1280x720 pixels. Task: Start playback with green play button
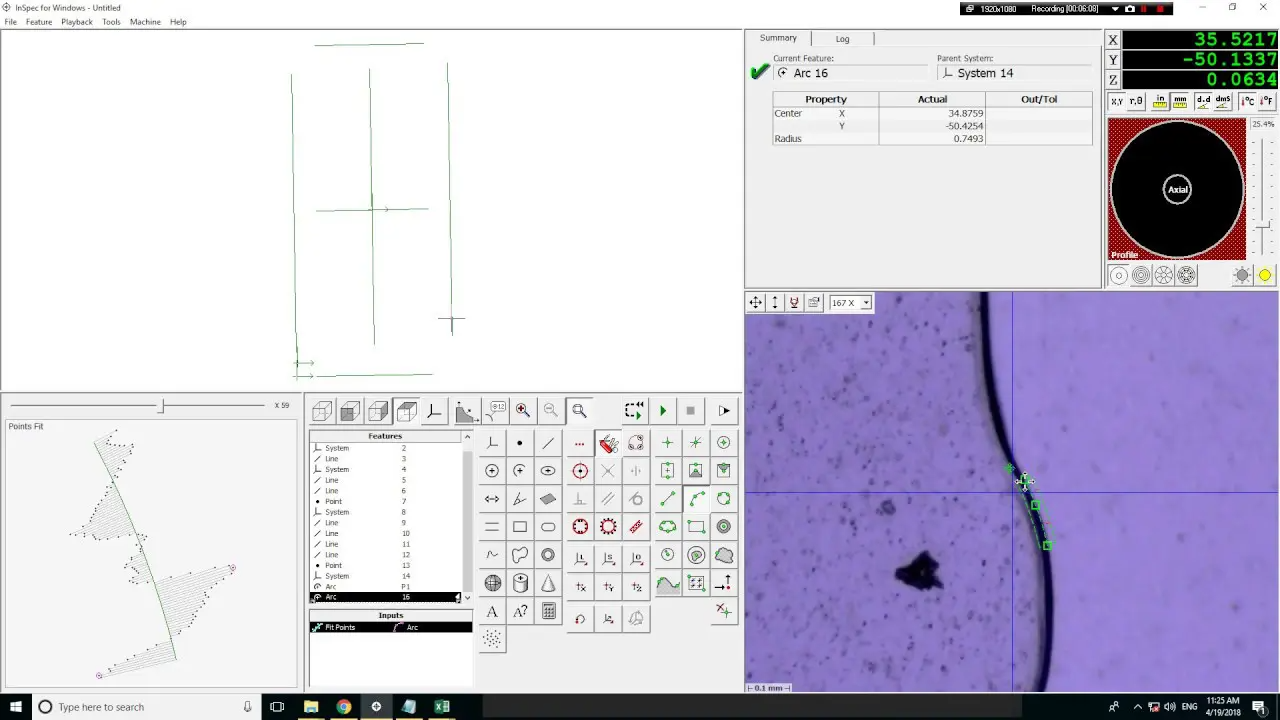pos(662,411)
